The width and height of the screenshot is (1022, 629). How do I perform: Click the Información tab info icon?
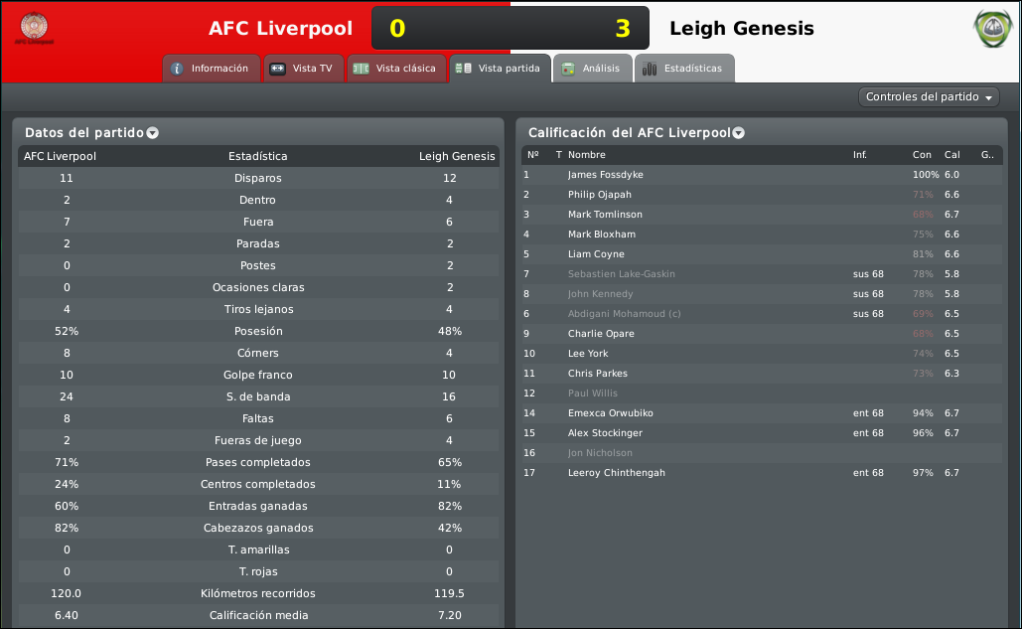point(177,68)
